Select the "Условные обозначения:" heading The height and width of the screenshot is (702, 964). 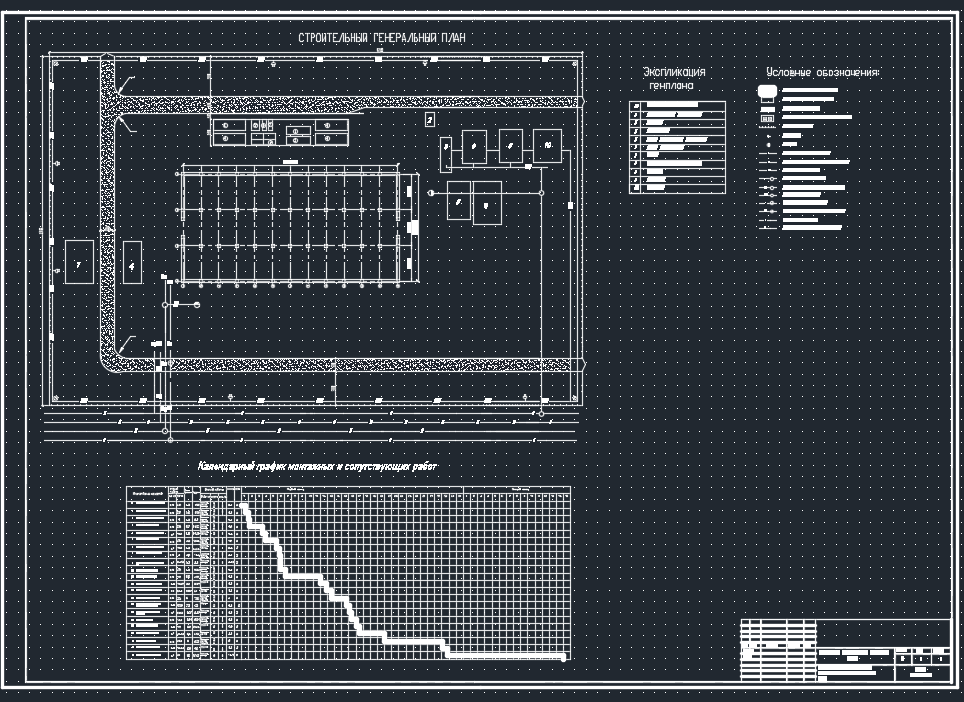[823, 73]
